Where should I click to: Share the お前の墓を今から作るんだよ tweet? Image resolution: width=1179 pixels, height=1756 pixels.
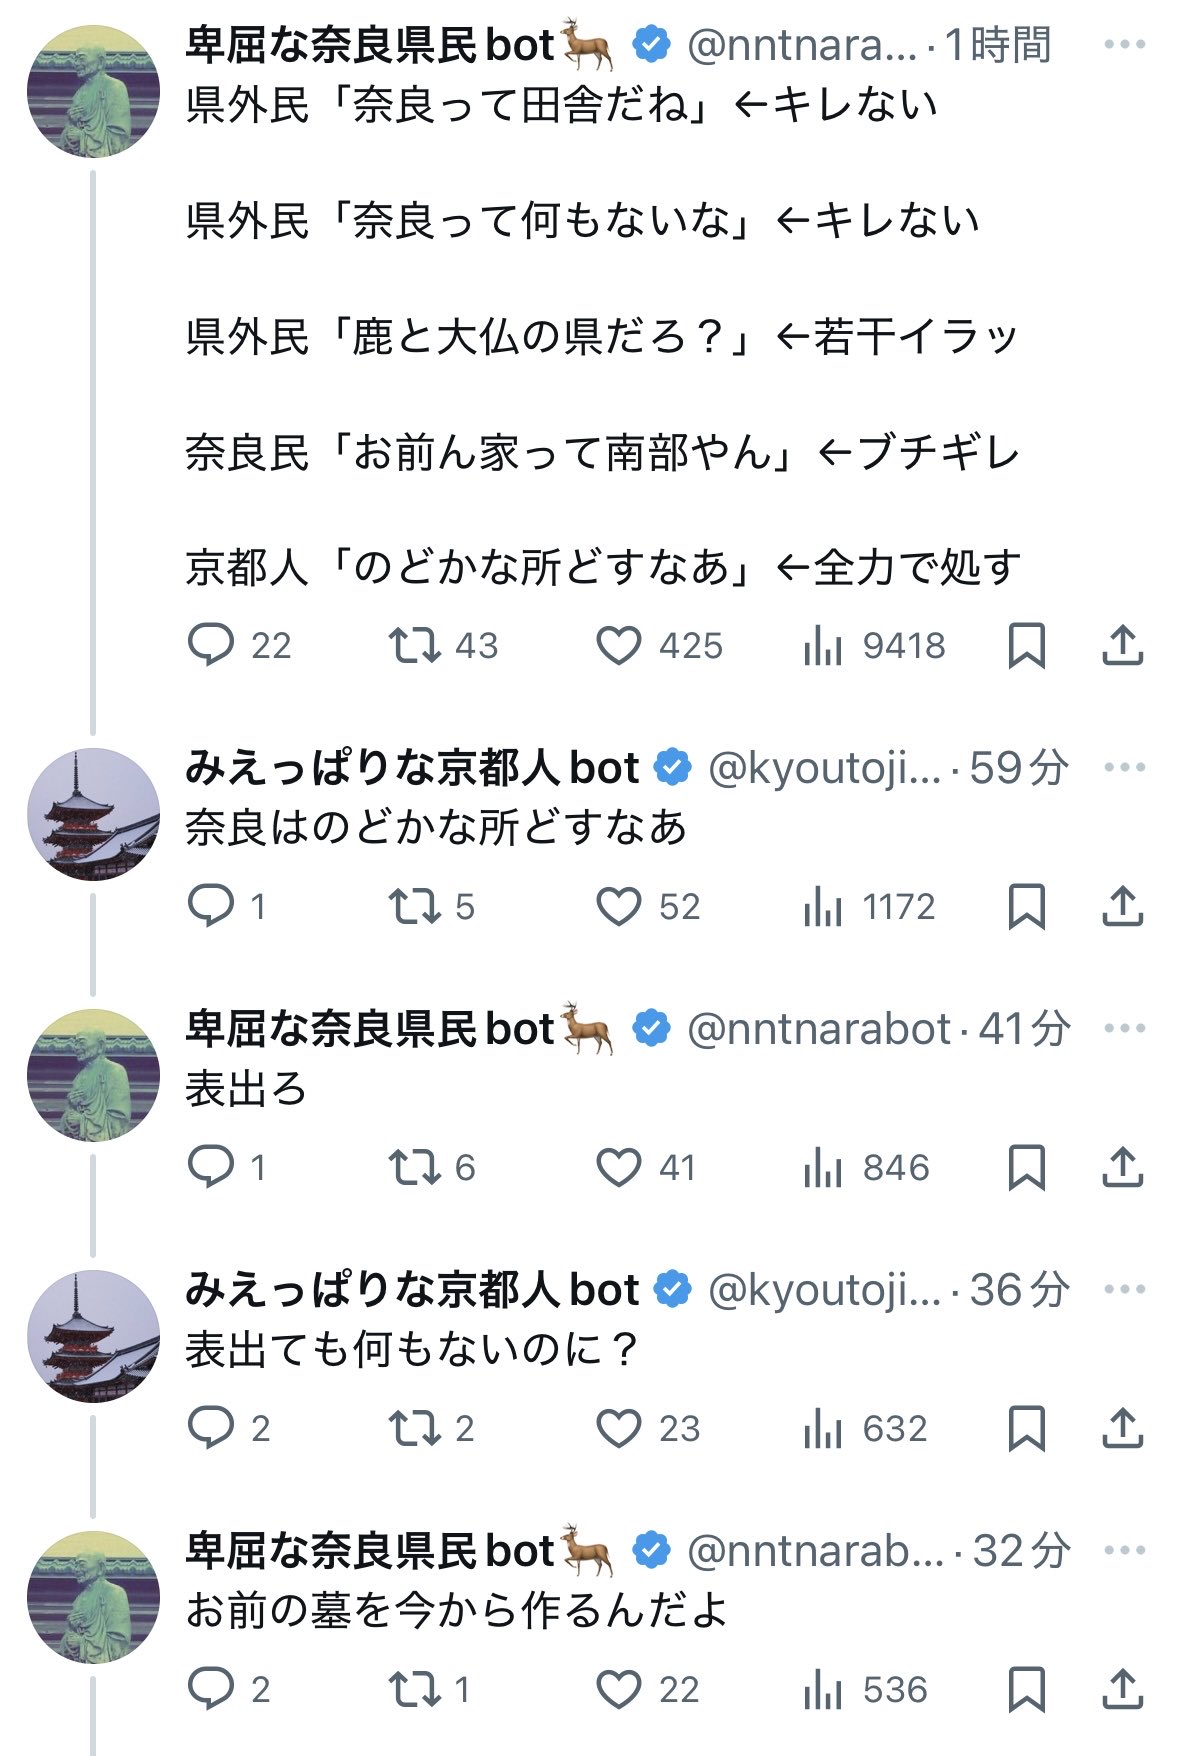[1122, 1690]
